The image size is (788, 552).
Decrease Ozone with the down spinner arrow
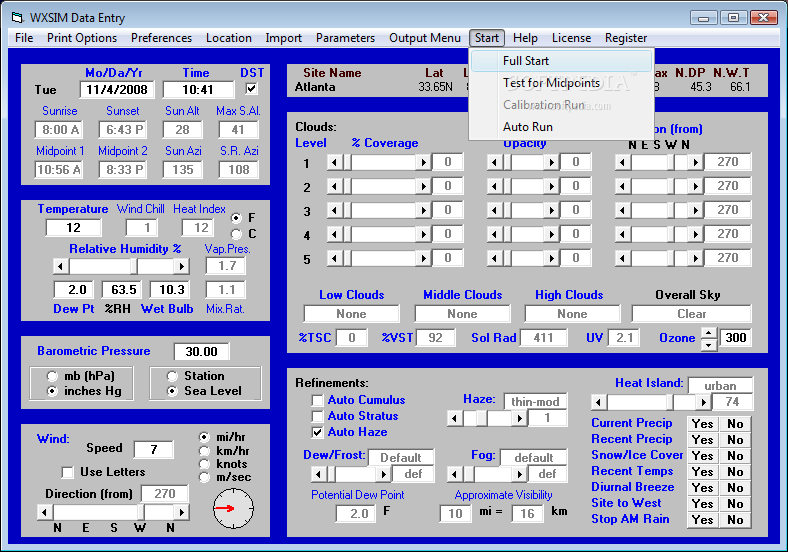[709, 344]
